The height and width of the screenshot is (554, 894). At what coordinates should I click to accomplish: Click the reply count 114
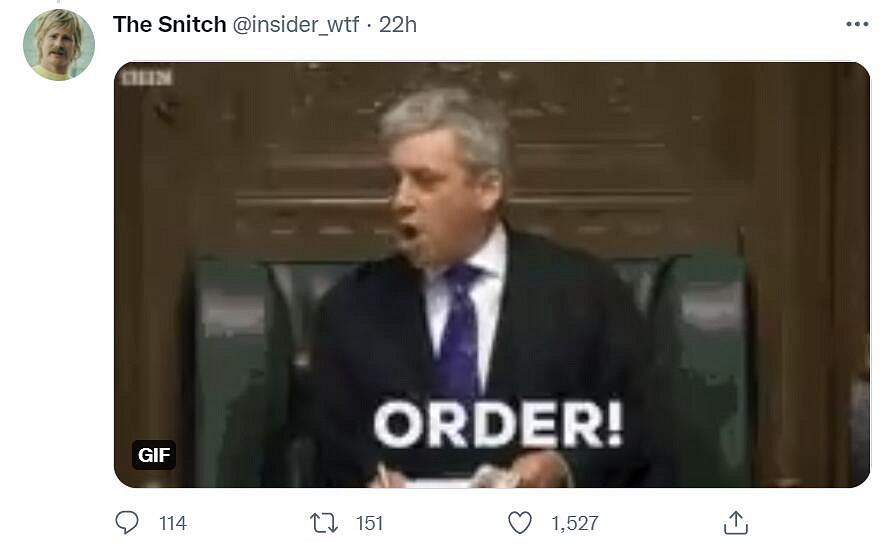click(x=173, y=523)
